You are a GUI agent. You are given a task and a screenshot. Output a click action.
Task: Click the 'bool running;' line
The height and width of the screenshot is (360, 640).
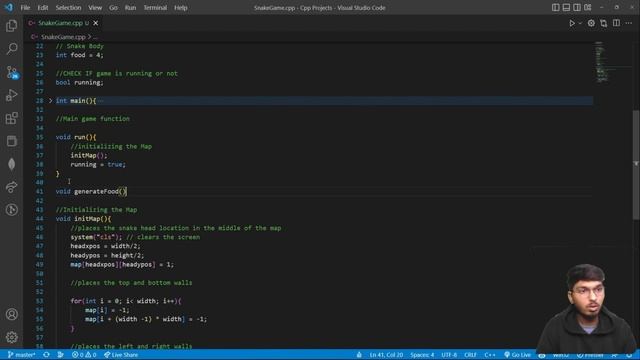click(x=80, y=82)
